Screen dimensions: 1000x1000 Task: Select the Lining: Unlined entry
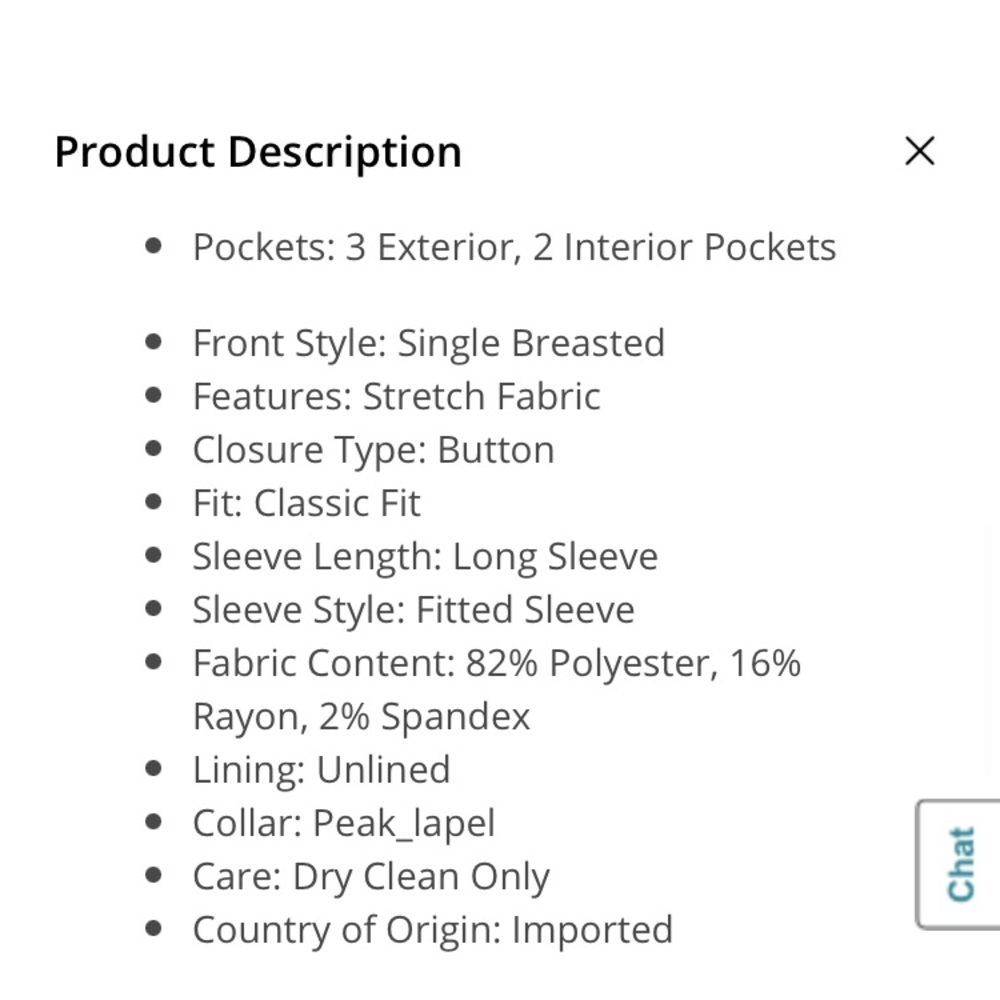(x=321, y=770)
